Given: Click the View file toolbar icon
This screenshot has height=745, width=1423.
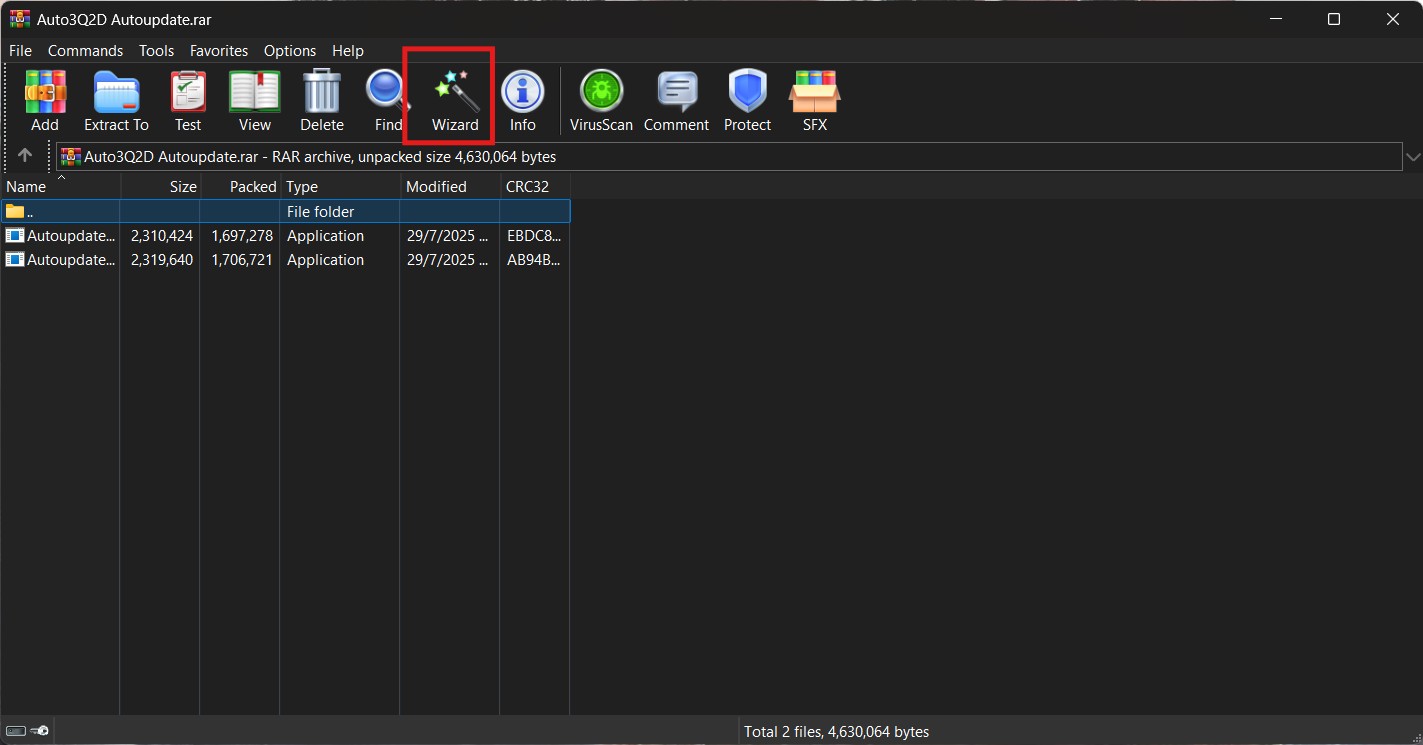Looking at the screenshot, I should (254, 101).
